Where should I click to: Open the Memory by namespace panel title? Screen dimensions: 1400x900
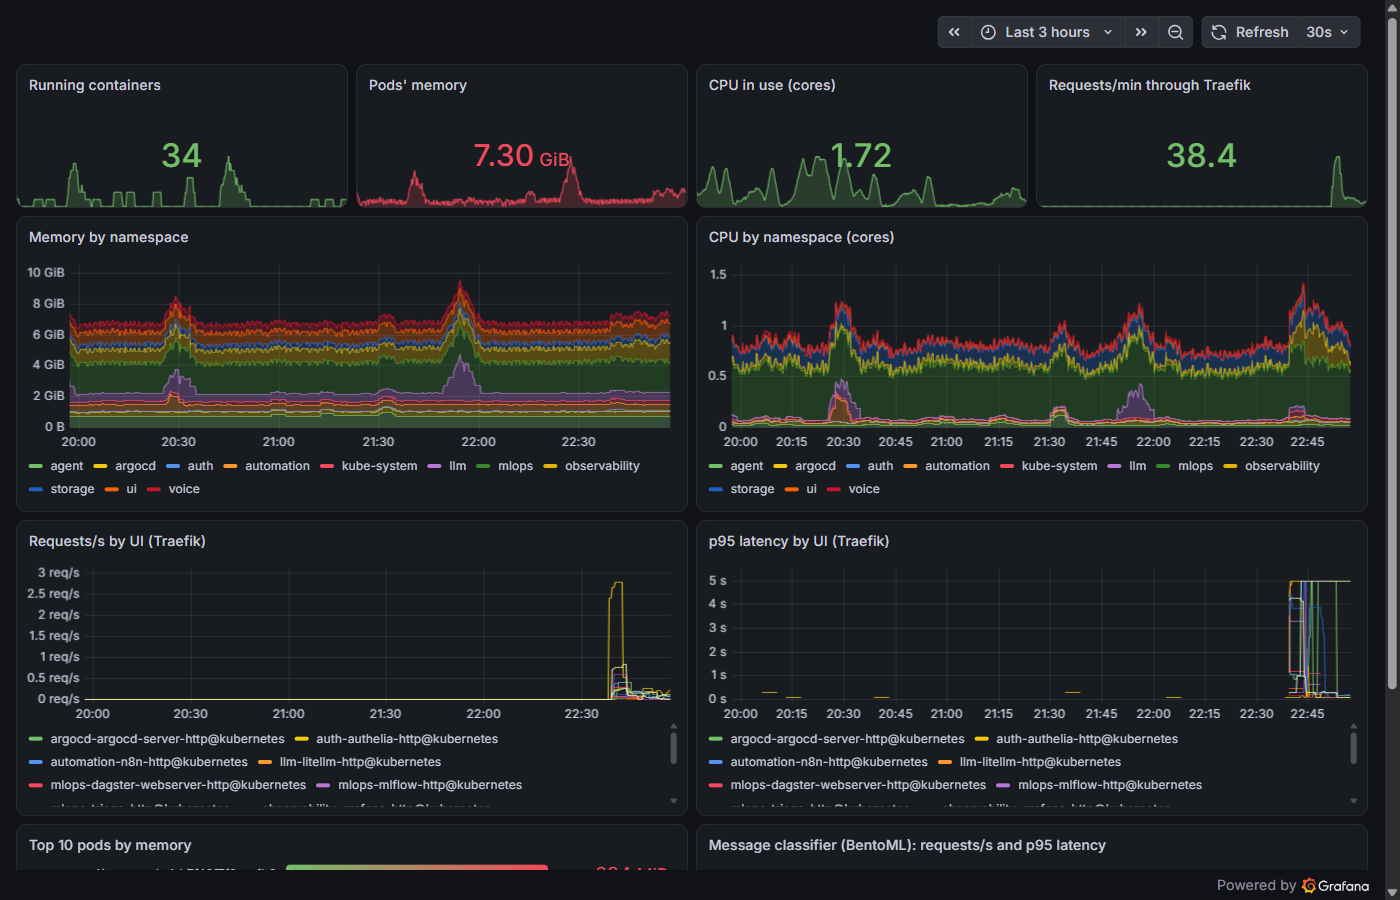point(109,237)
